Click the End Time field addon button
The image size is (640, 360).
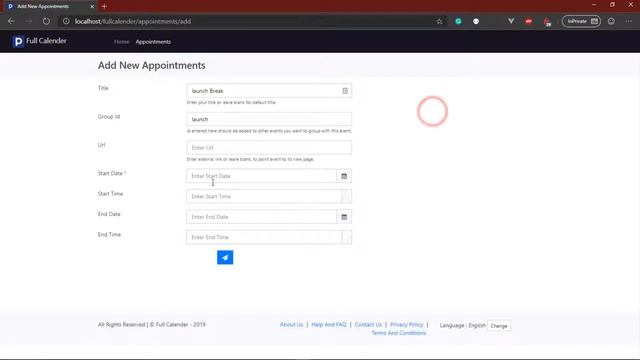(347, 237)
